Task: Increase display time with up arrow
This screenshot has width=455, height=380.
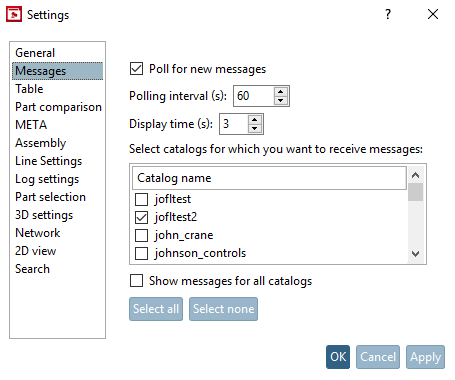Action: click(255, 119)
